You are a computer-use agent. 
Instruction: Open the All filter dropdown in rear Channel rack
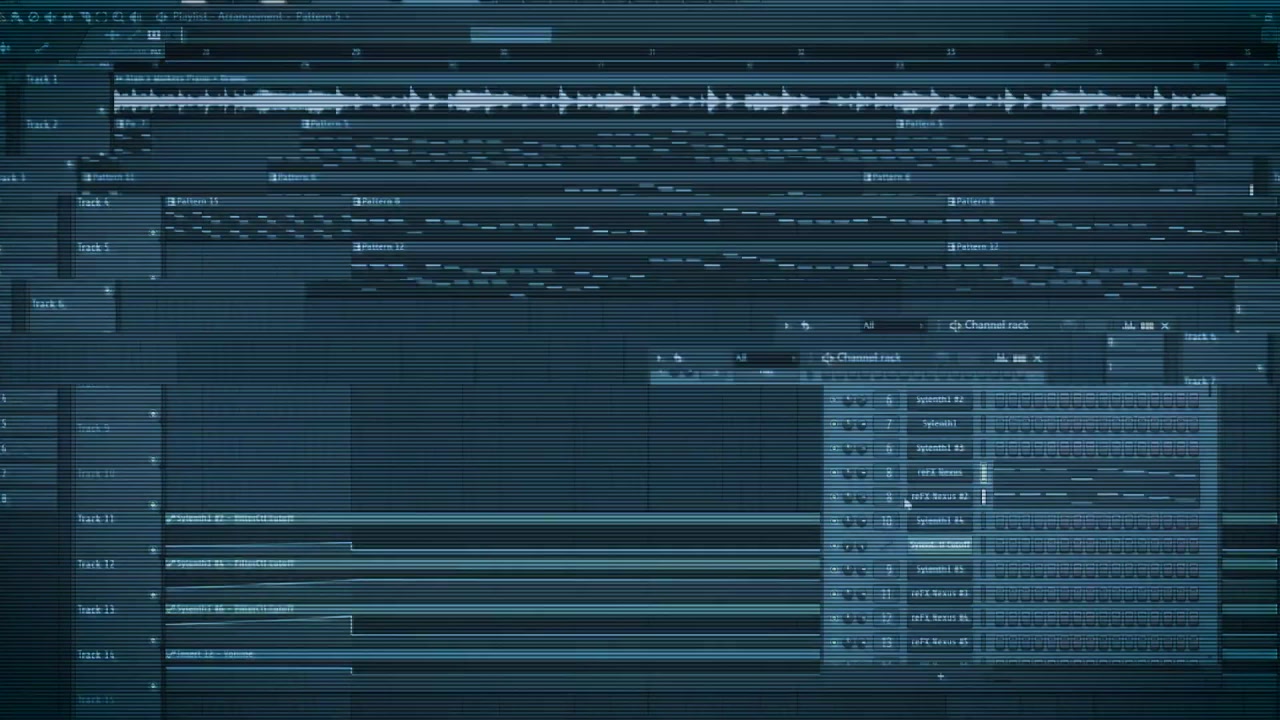click(892, 326)
